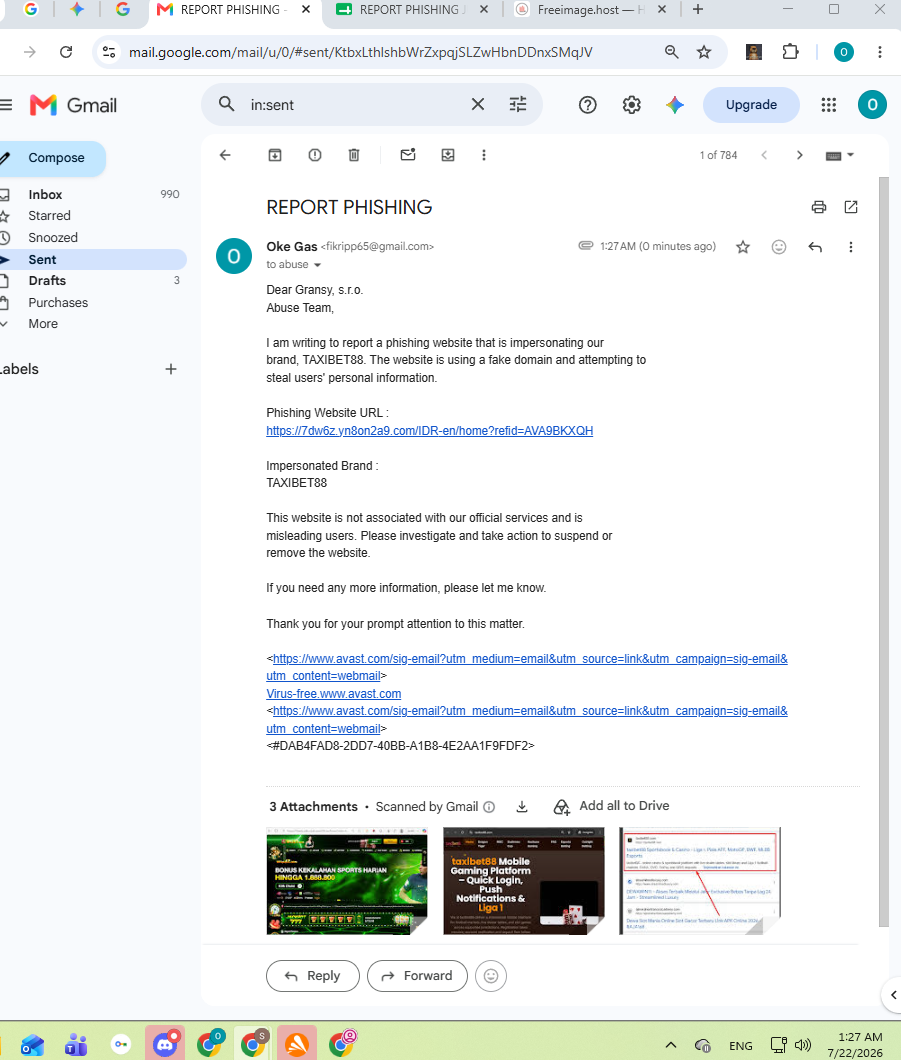
Task: Select the Sent folder
Action: point(91,260)
